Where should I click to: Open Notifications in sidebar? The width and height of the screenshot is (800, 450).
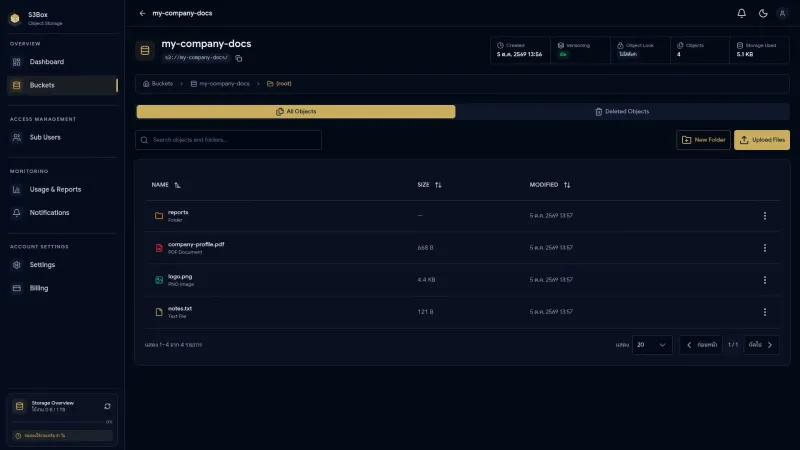coord(62,213)
